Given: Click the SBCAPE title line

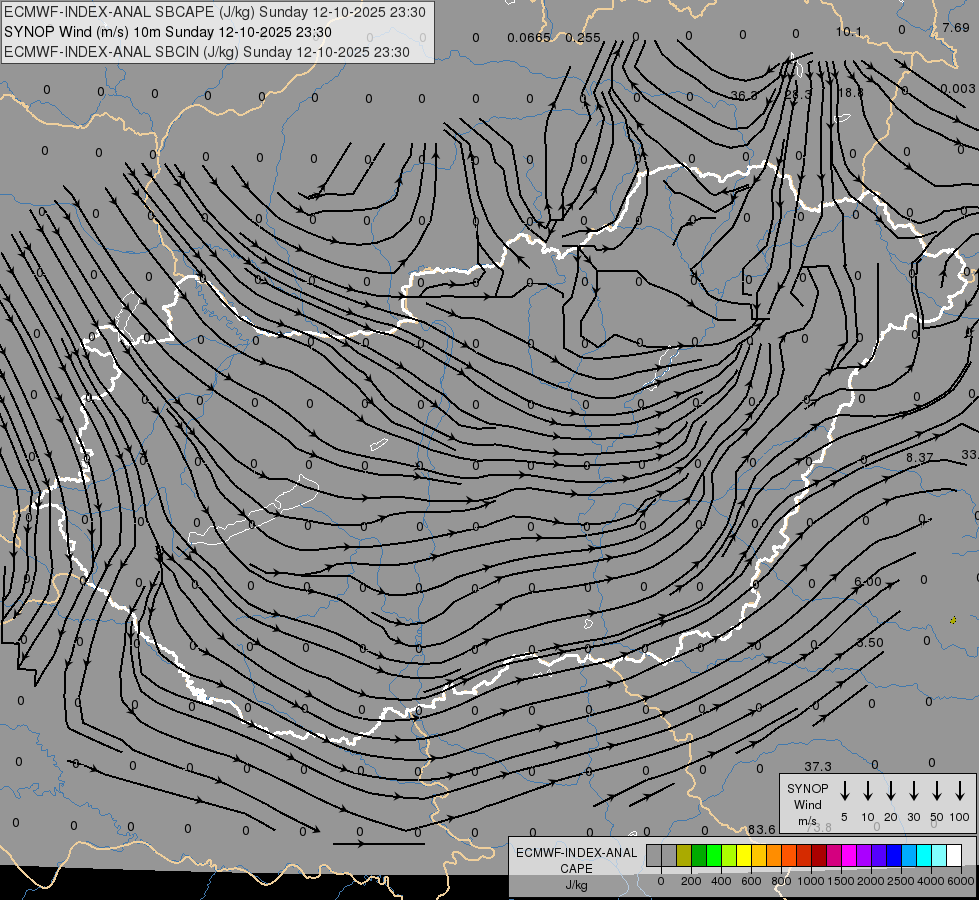Looking at the screenshot, I should [215, 12].
